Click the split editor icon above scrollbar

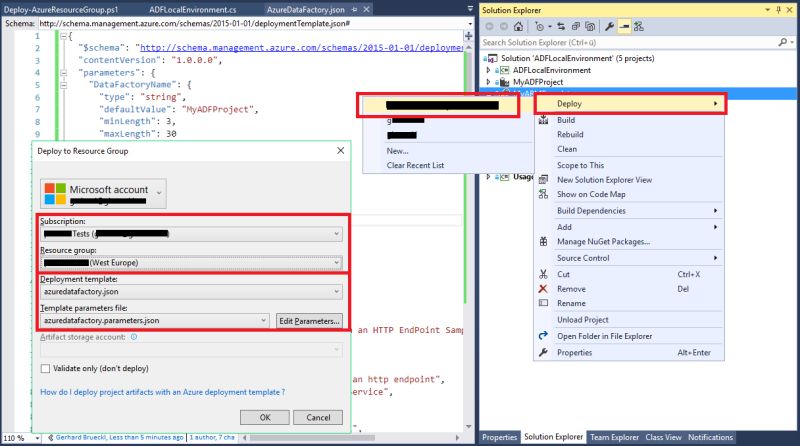pos(468,36)
